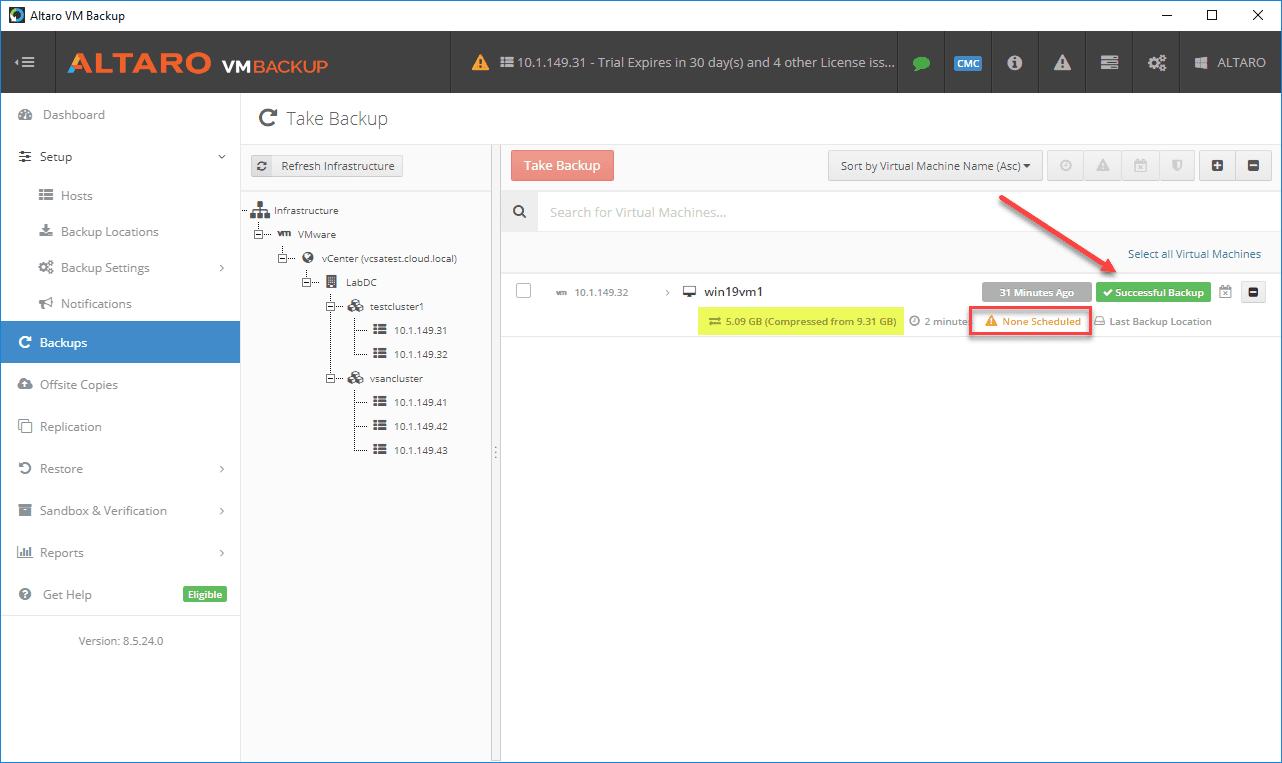Open the CMC cloud management console icon

click(967, 63)
